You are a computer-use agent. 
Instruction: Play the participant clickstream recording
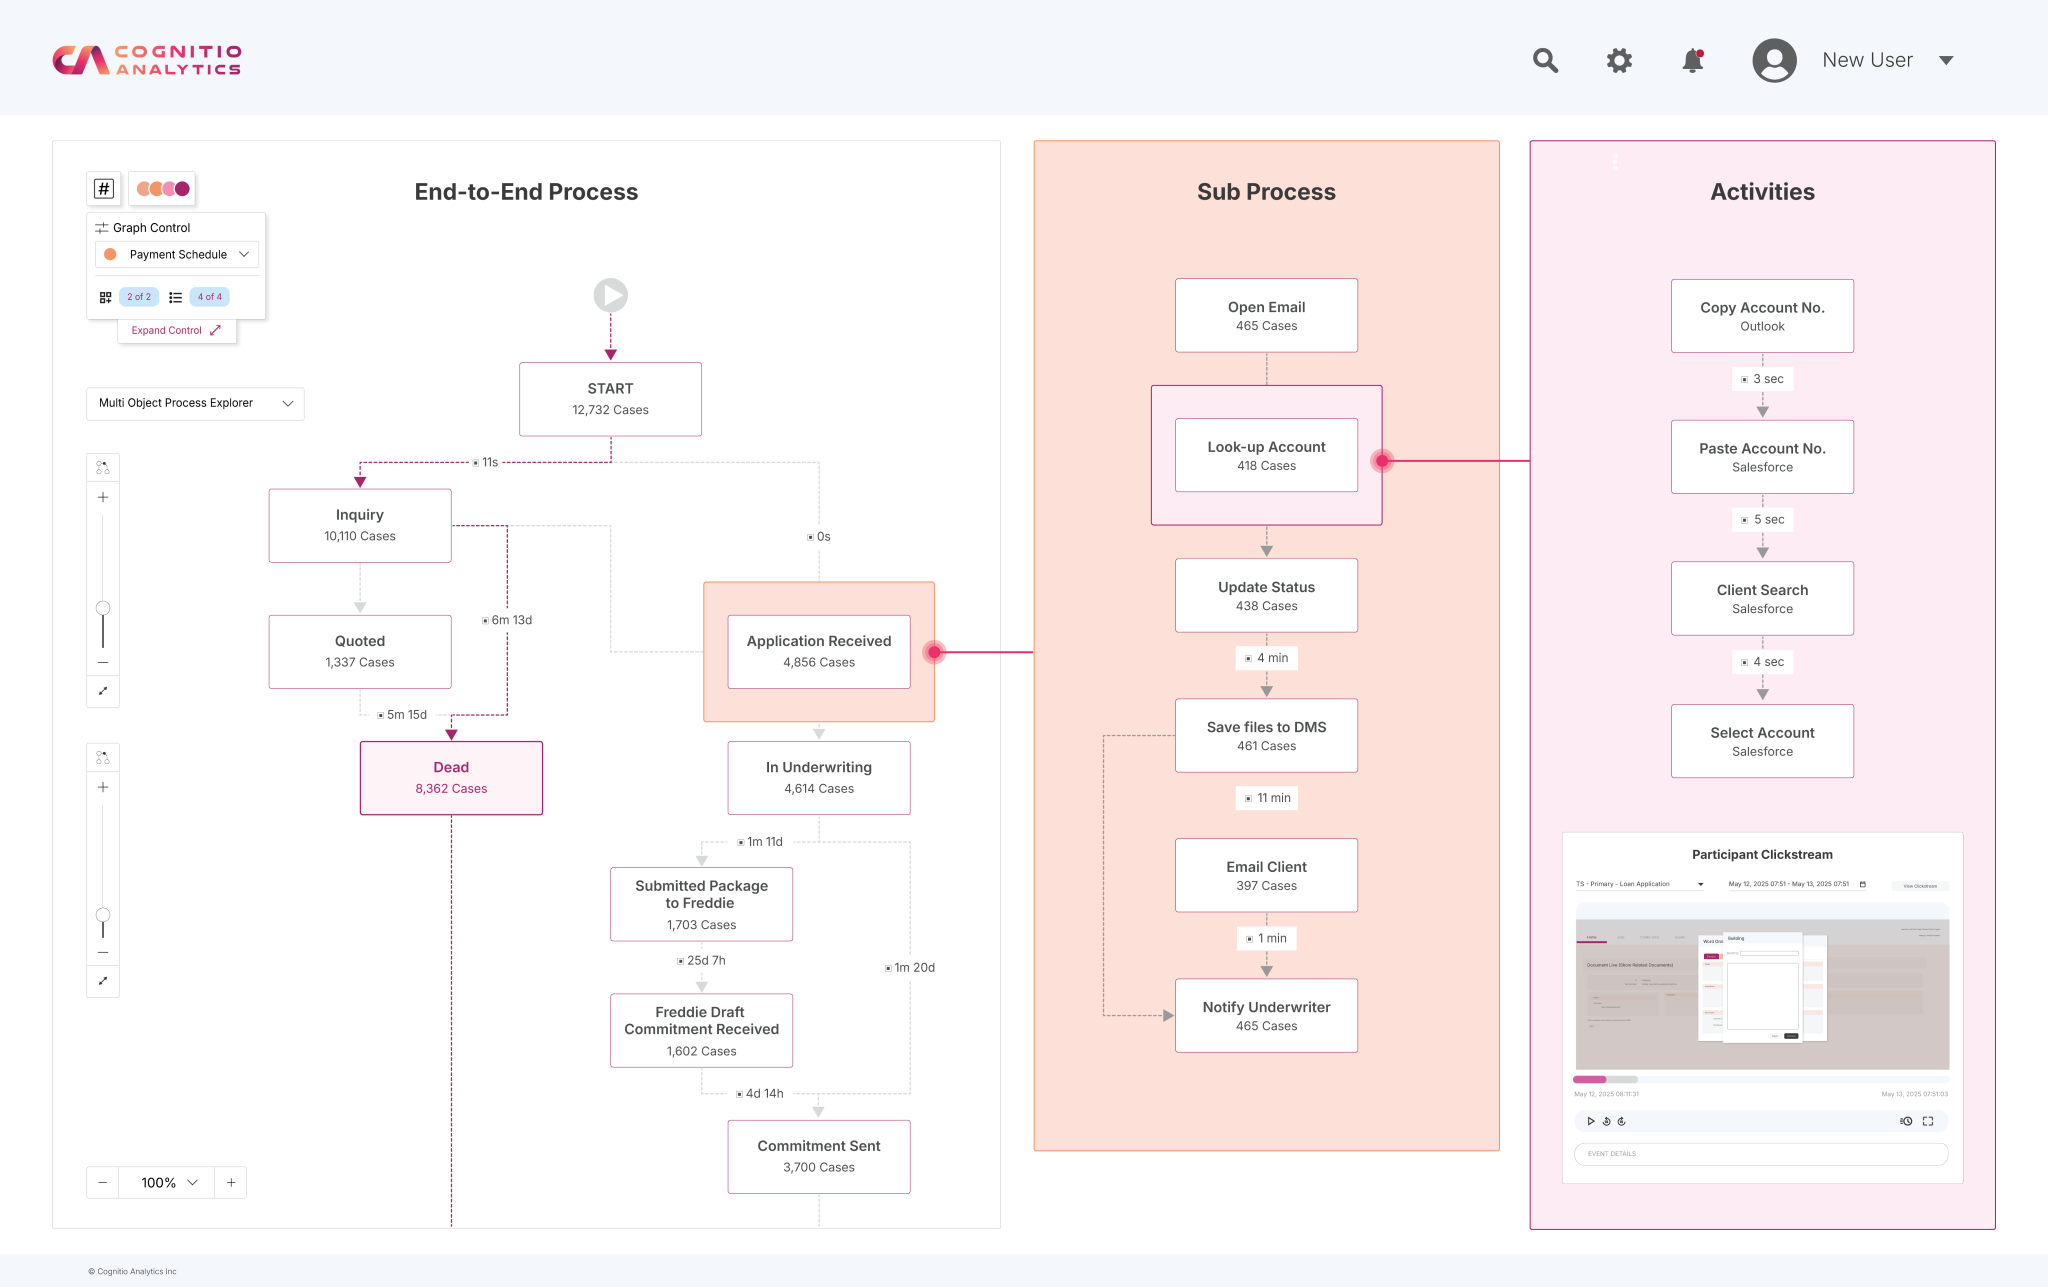(x=1590, y=1121)
